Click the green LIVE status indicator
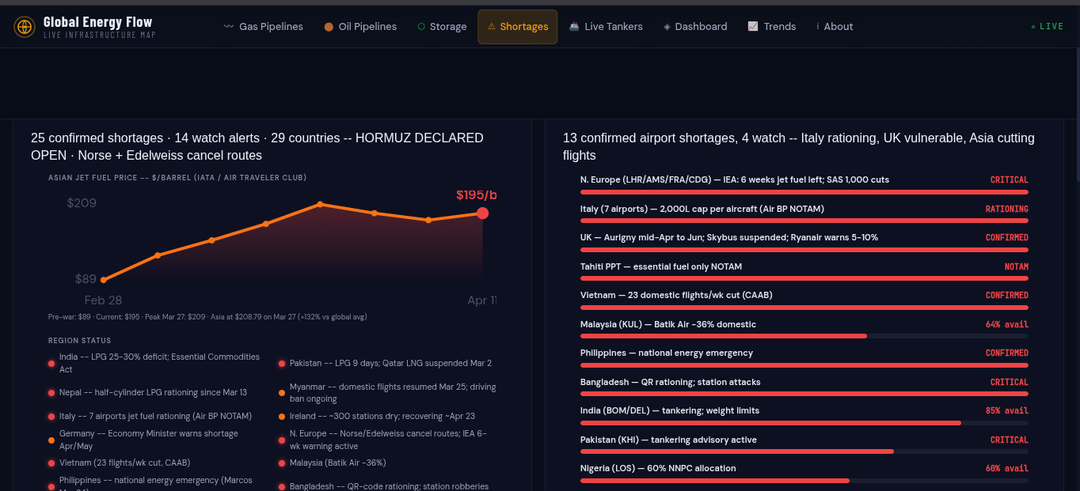The height and width of the screenshot is (491, 1080). pos(1047,27)
